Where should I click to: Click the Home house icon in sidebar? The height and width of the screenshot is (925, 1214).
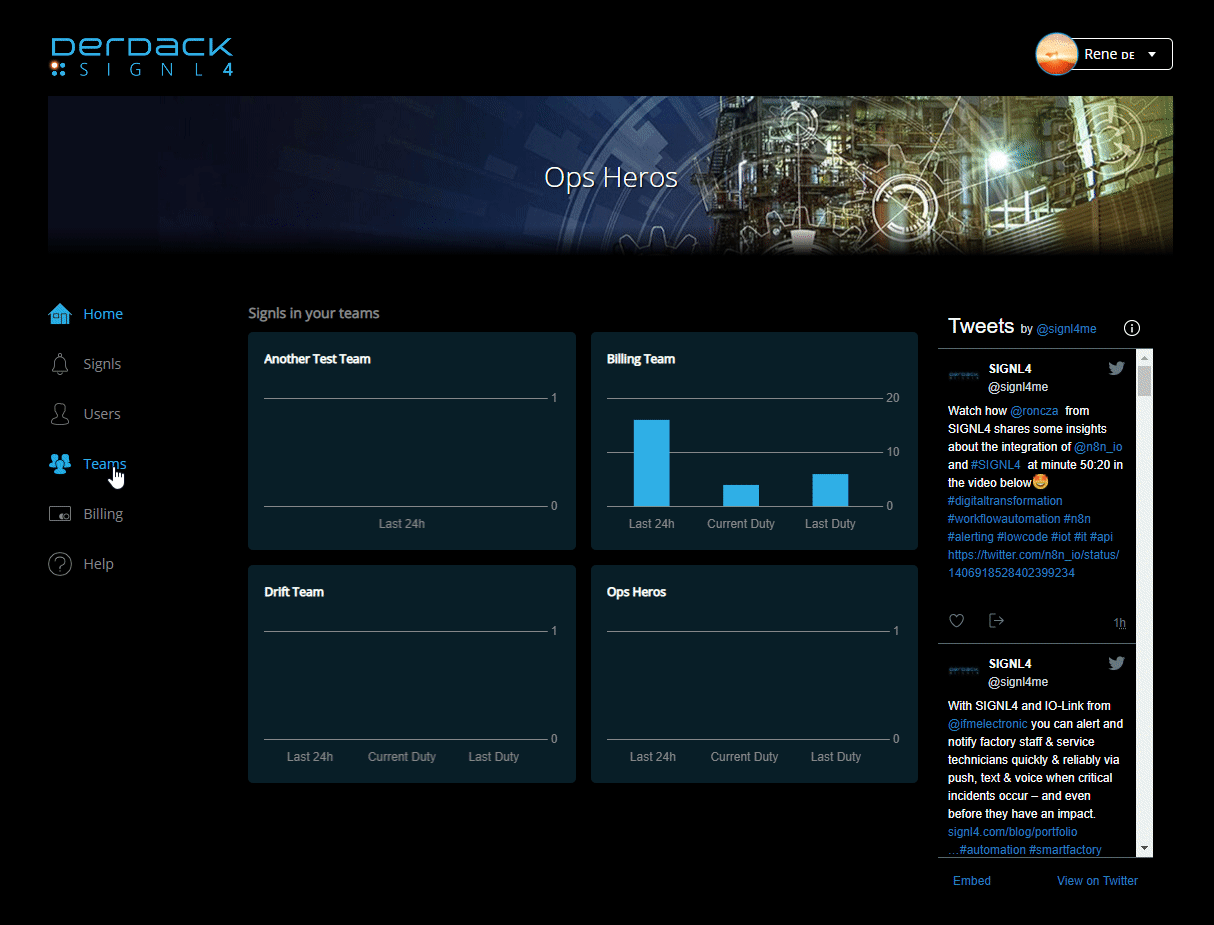coord(60,314)
